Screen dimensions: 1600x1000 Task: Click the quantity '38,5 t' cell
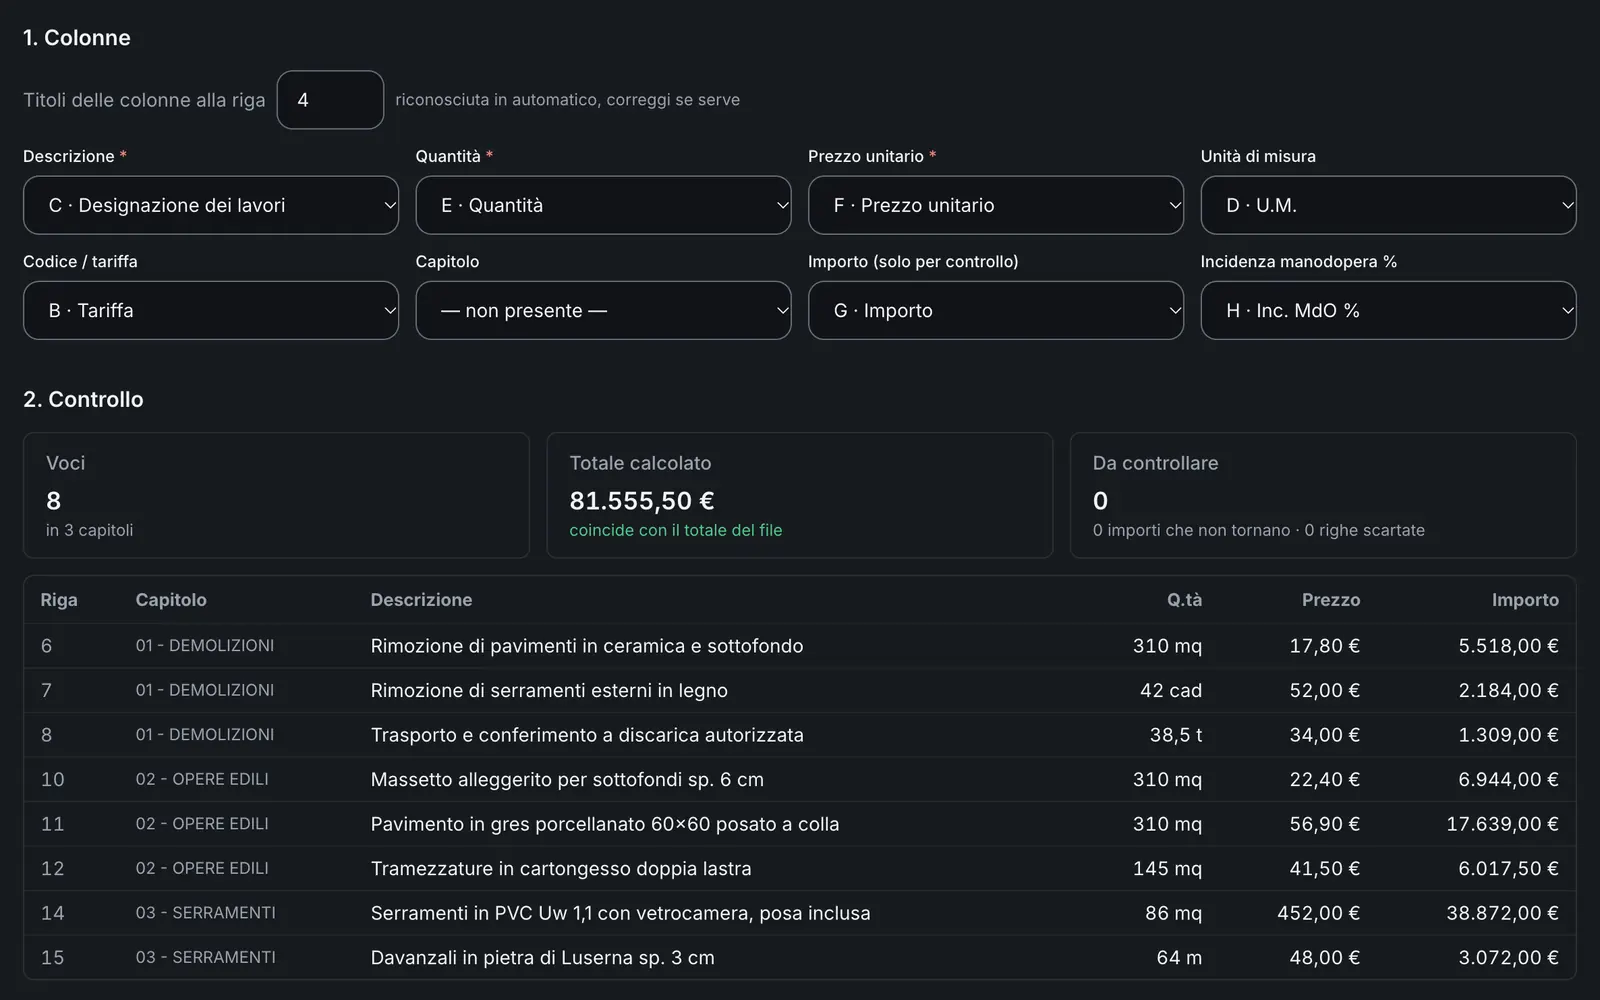point(1176,735)
